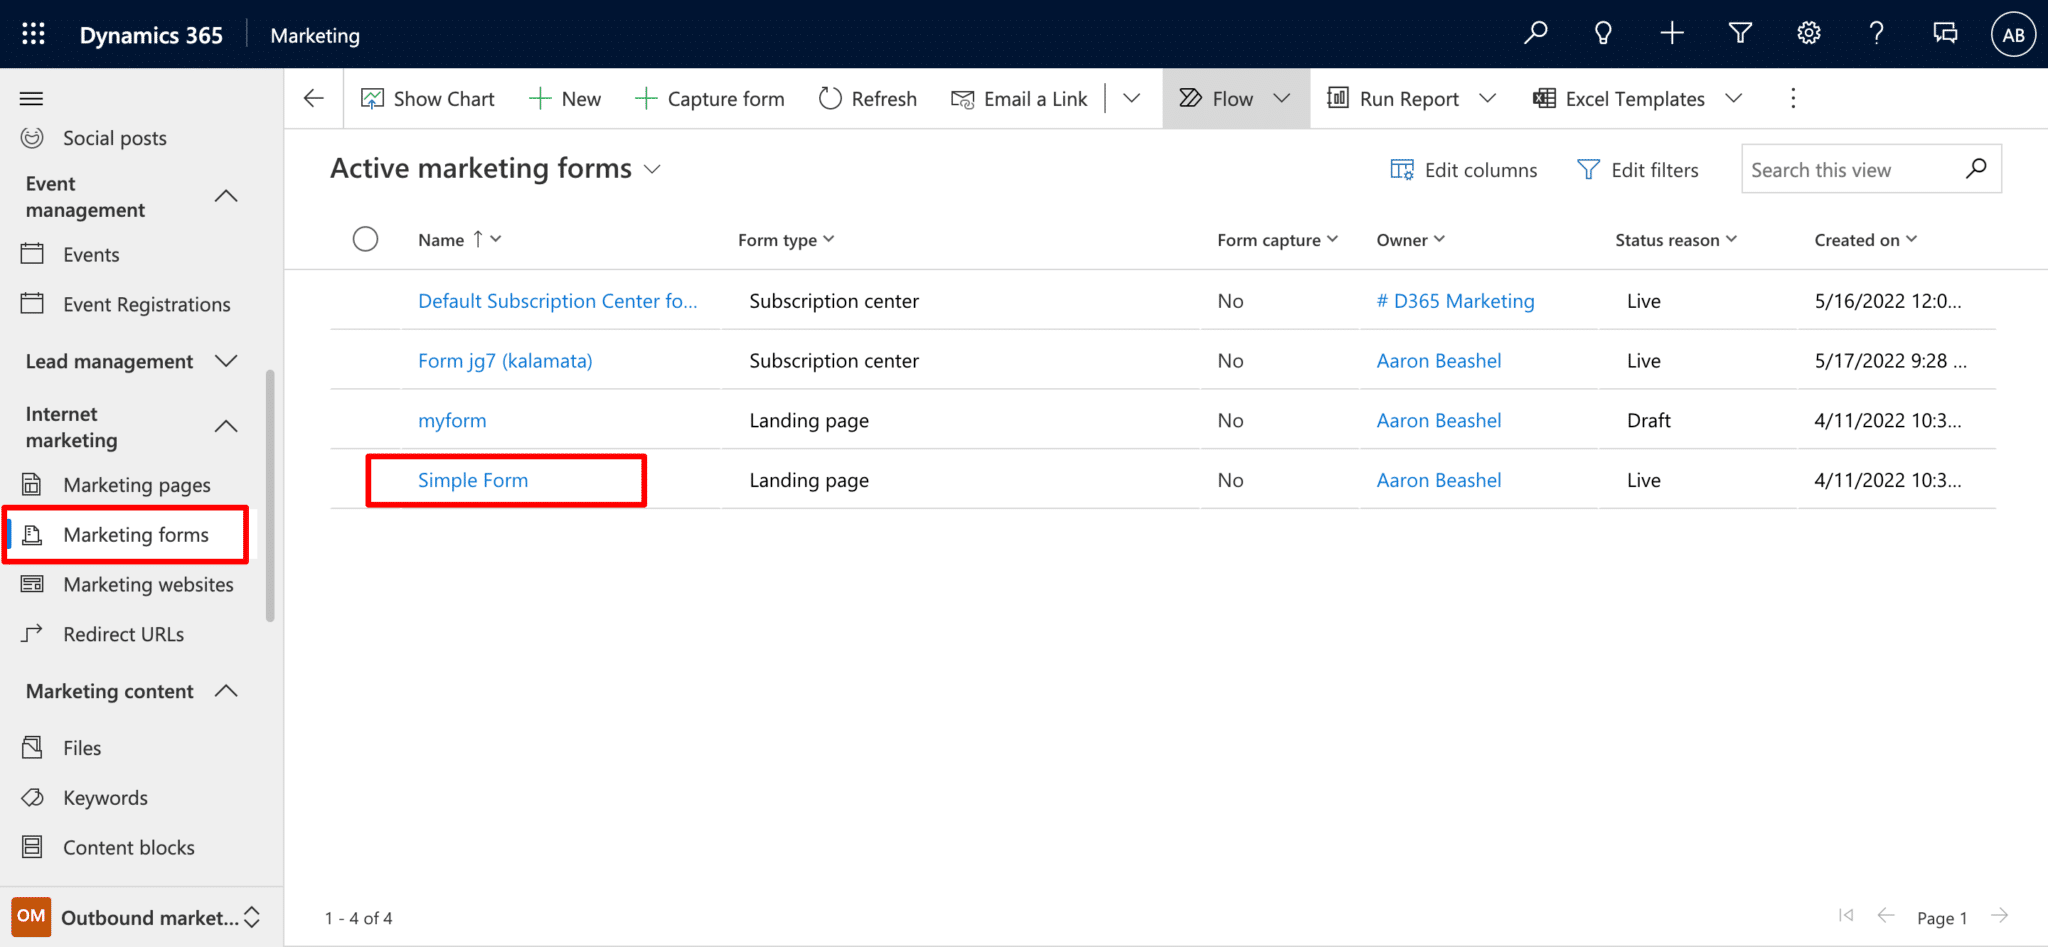Open the Dynamics 365 app launcher grid
2048x947 pixels.
pyautogui.click(x=33, y=33)
